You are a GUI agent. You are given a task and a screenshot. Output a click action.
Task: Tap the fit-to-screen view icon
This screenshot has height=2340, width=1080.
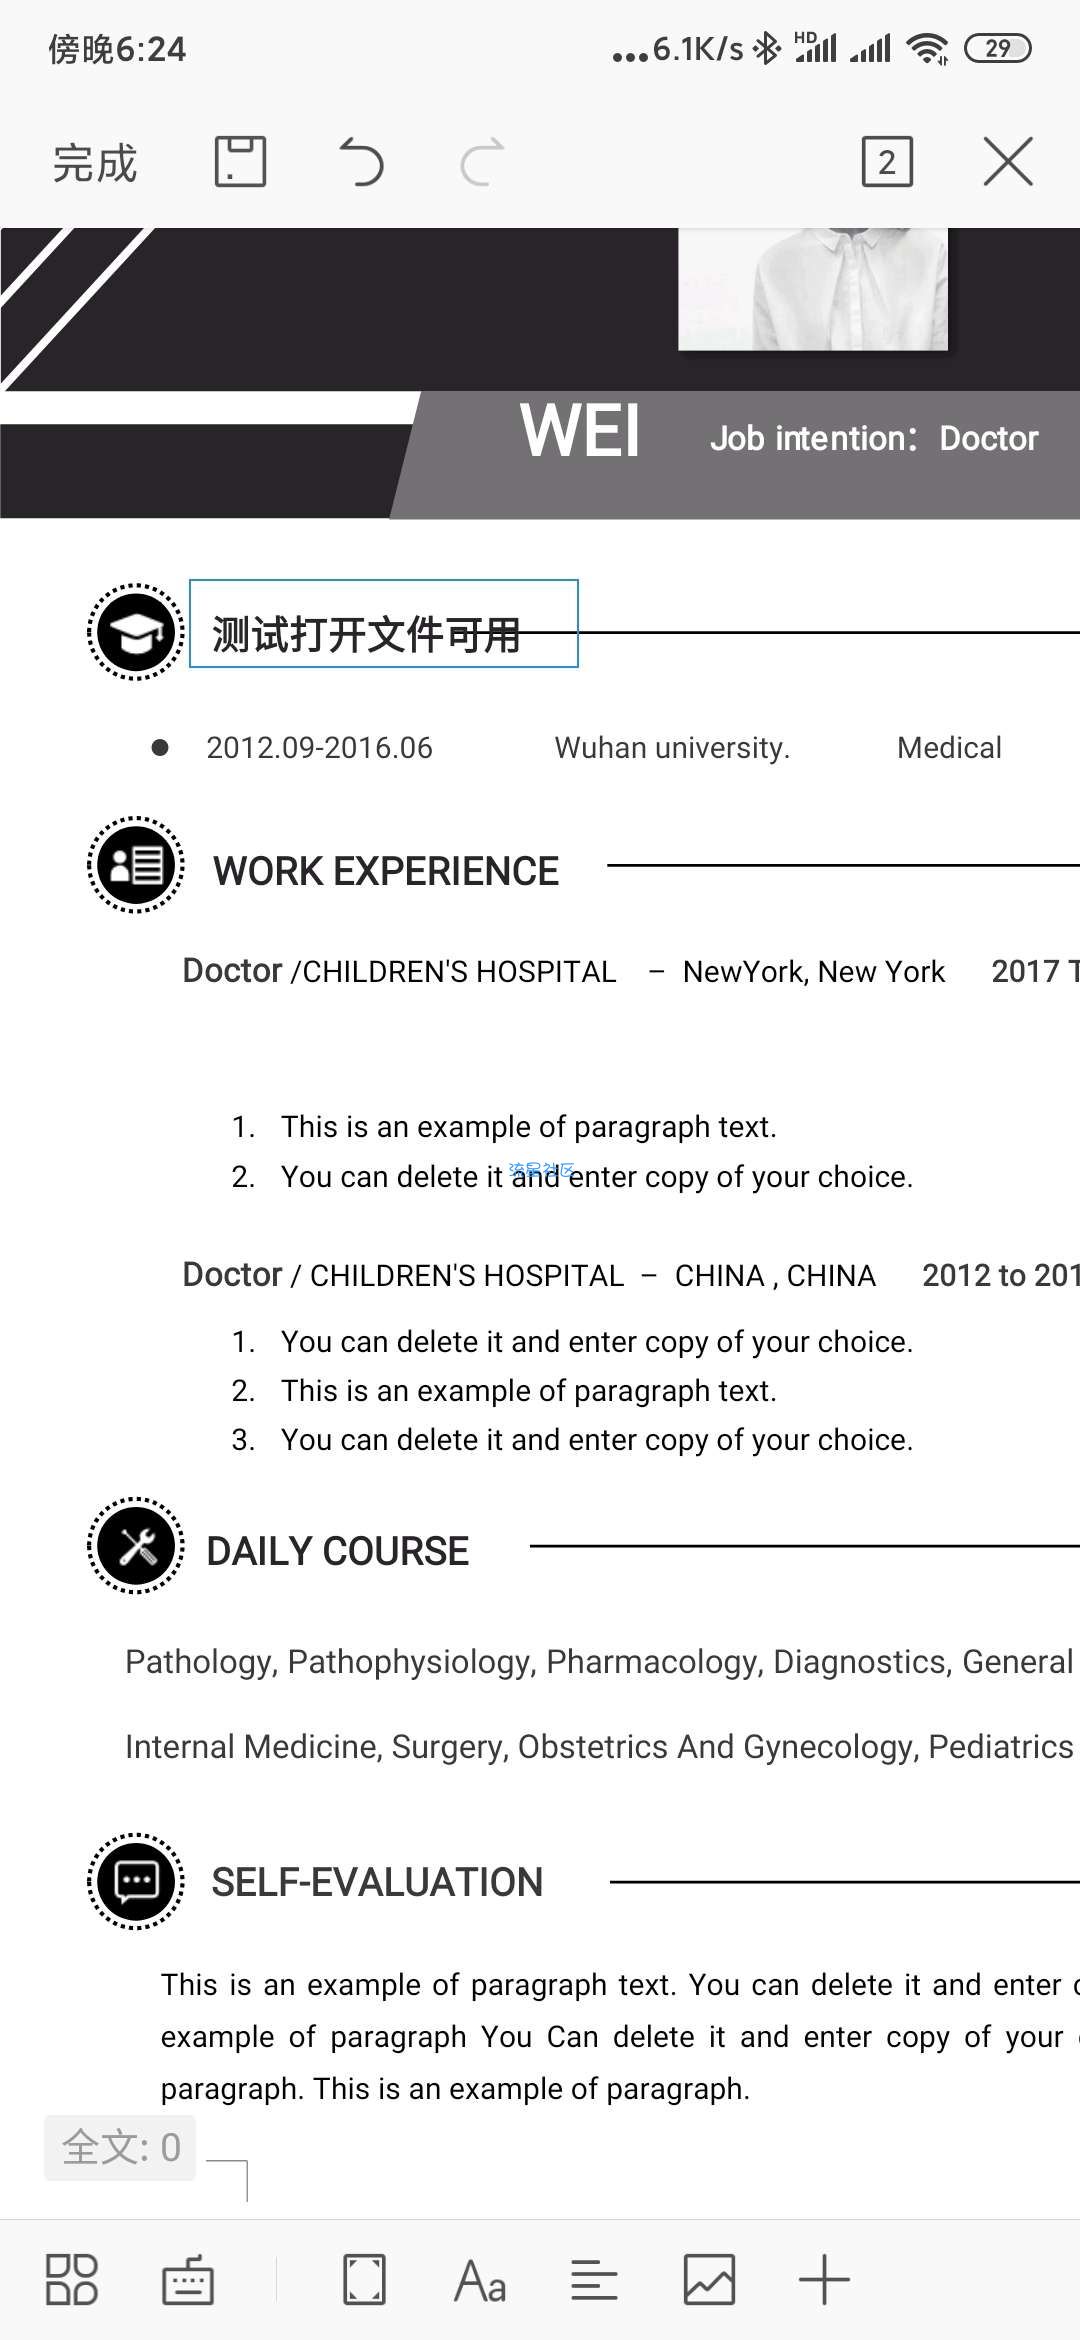tap(364, 2281)
